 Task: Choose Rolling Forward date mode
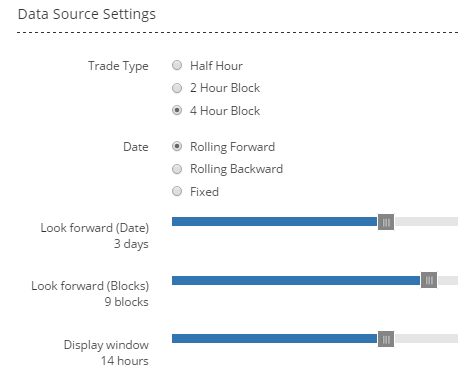pyautogui.click(x=177, y=146)
